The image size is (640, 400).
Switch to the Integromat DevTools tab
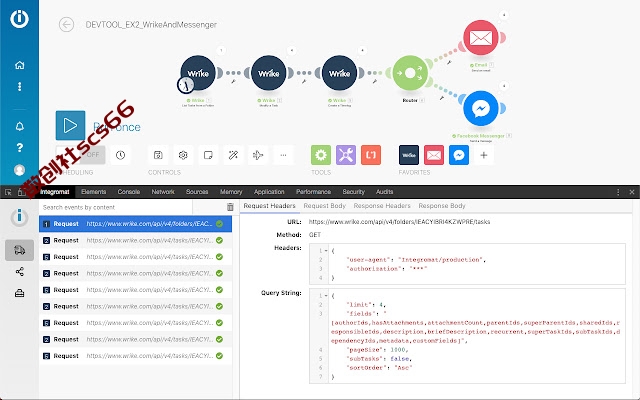(x=55, y=192)
